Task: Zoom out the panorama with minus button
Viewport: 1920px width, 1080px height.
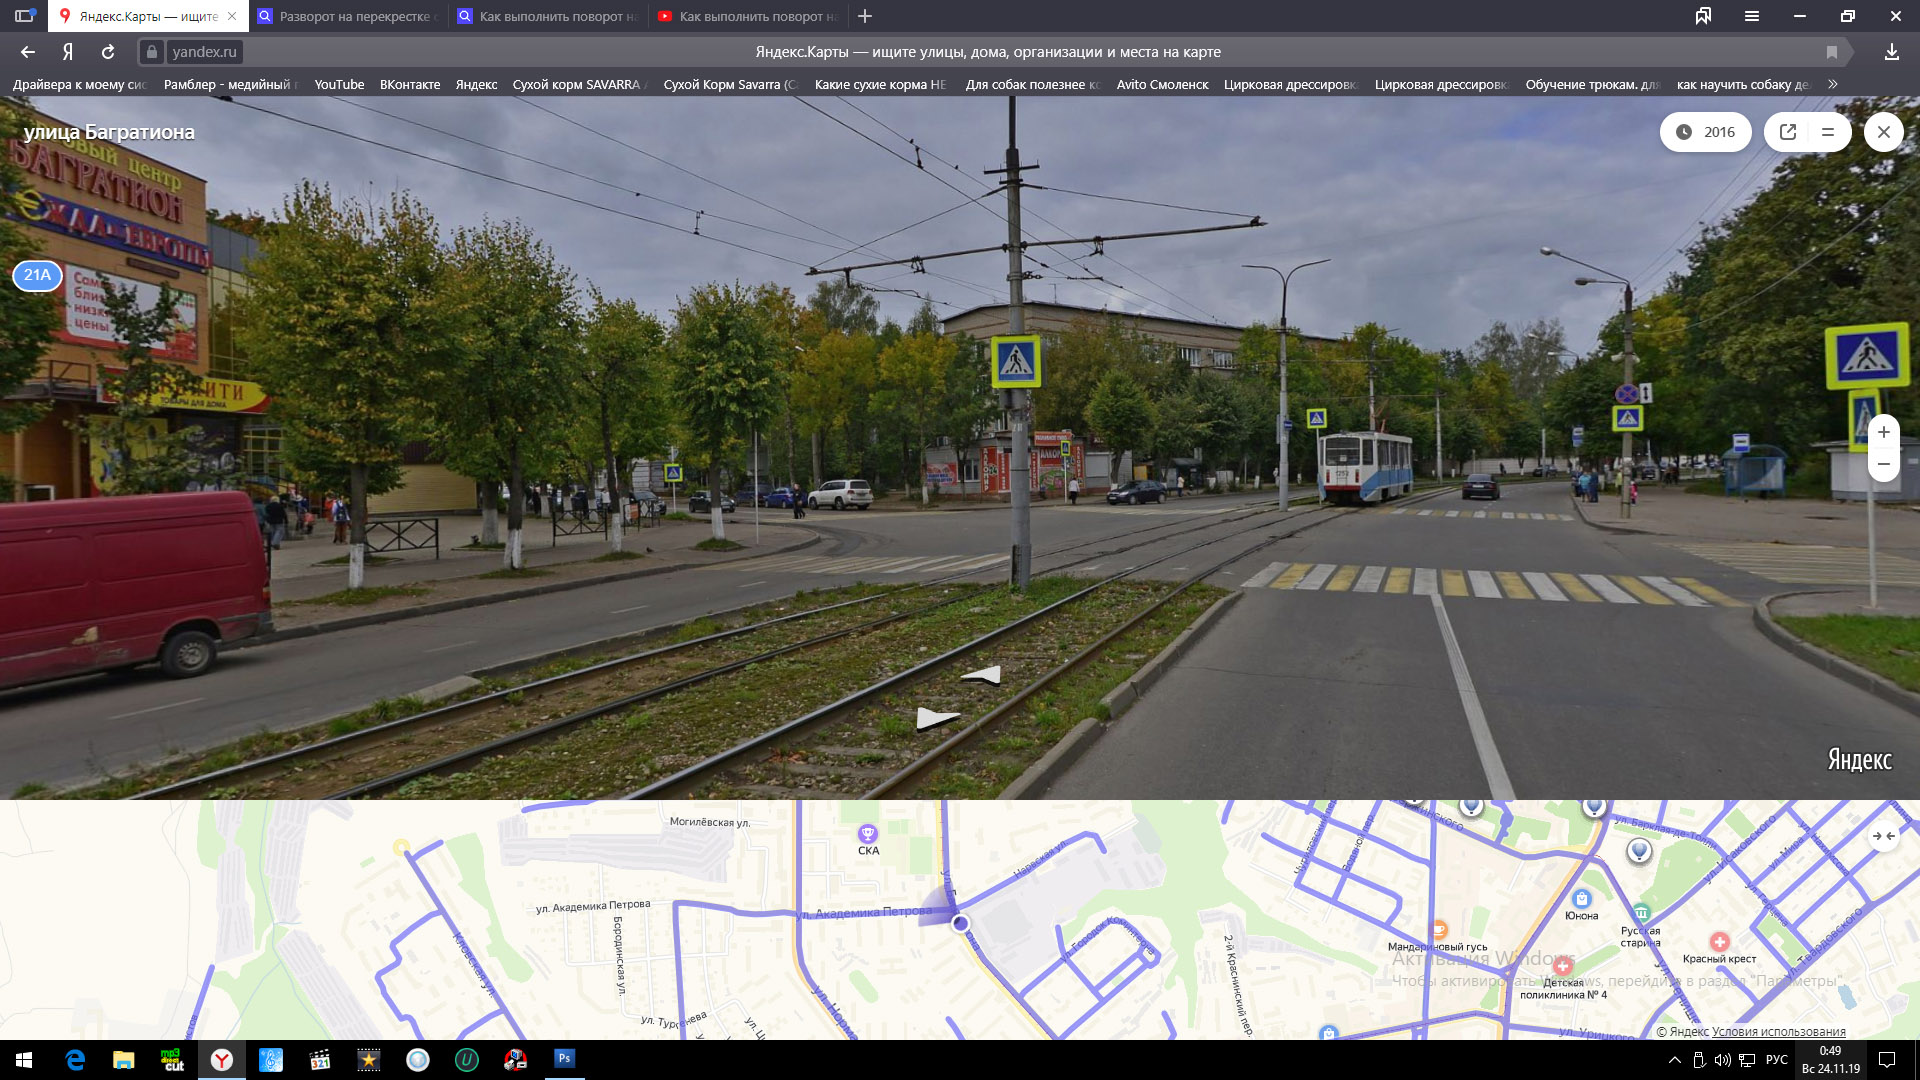Action: (x=1883, y=464)
